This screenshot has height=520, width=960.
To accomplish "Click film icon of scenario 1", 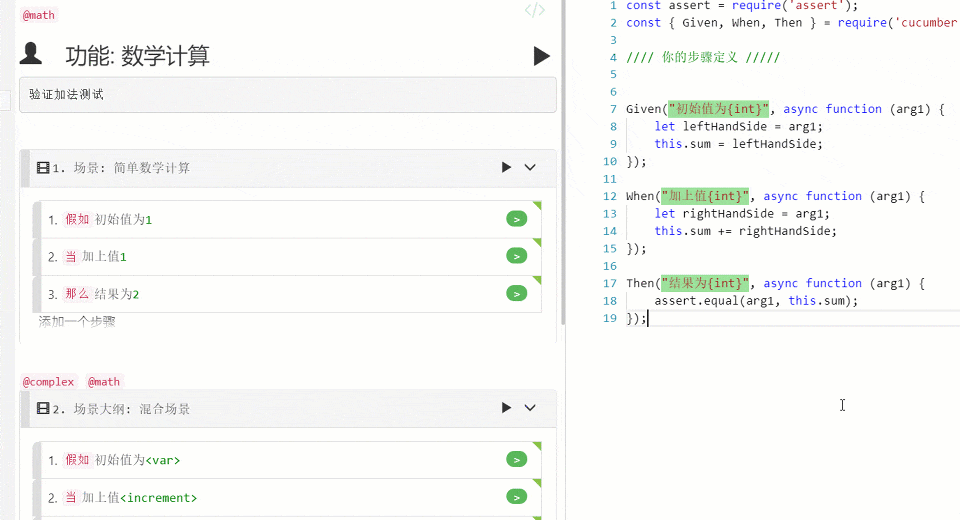I will [43, 168].
